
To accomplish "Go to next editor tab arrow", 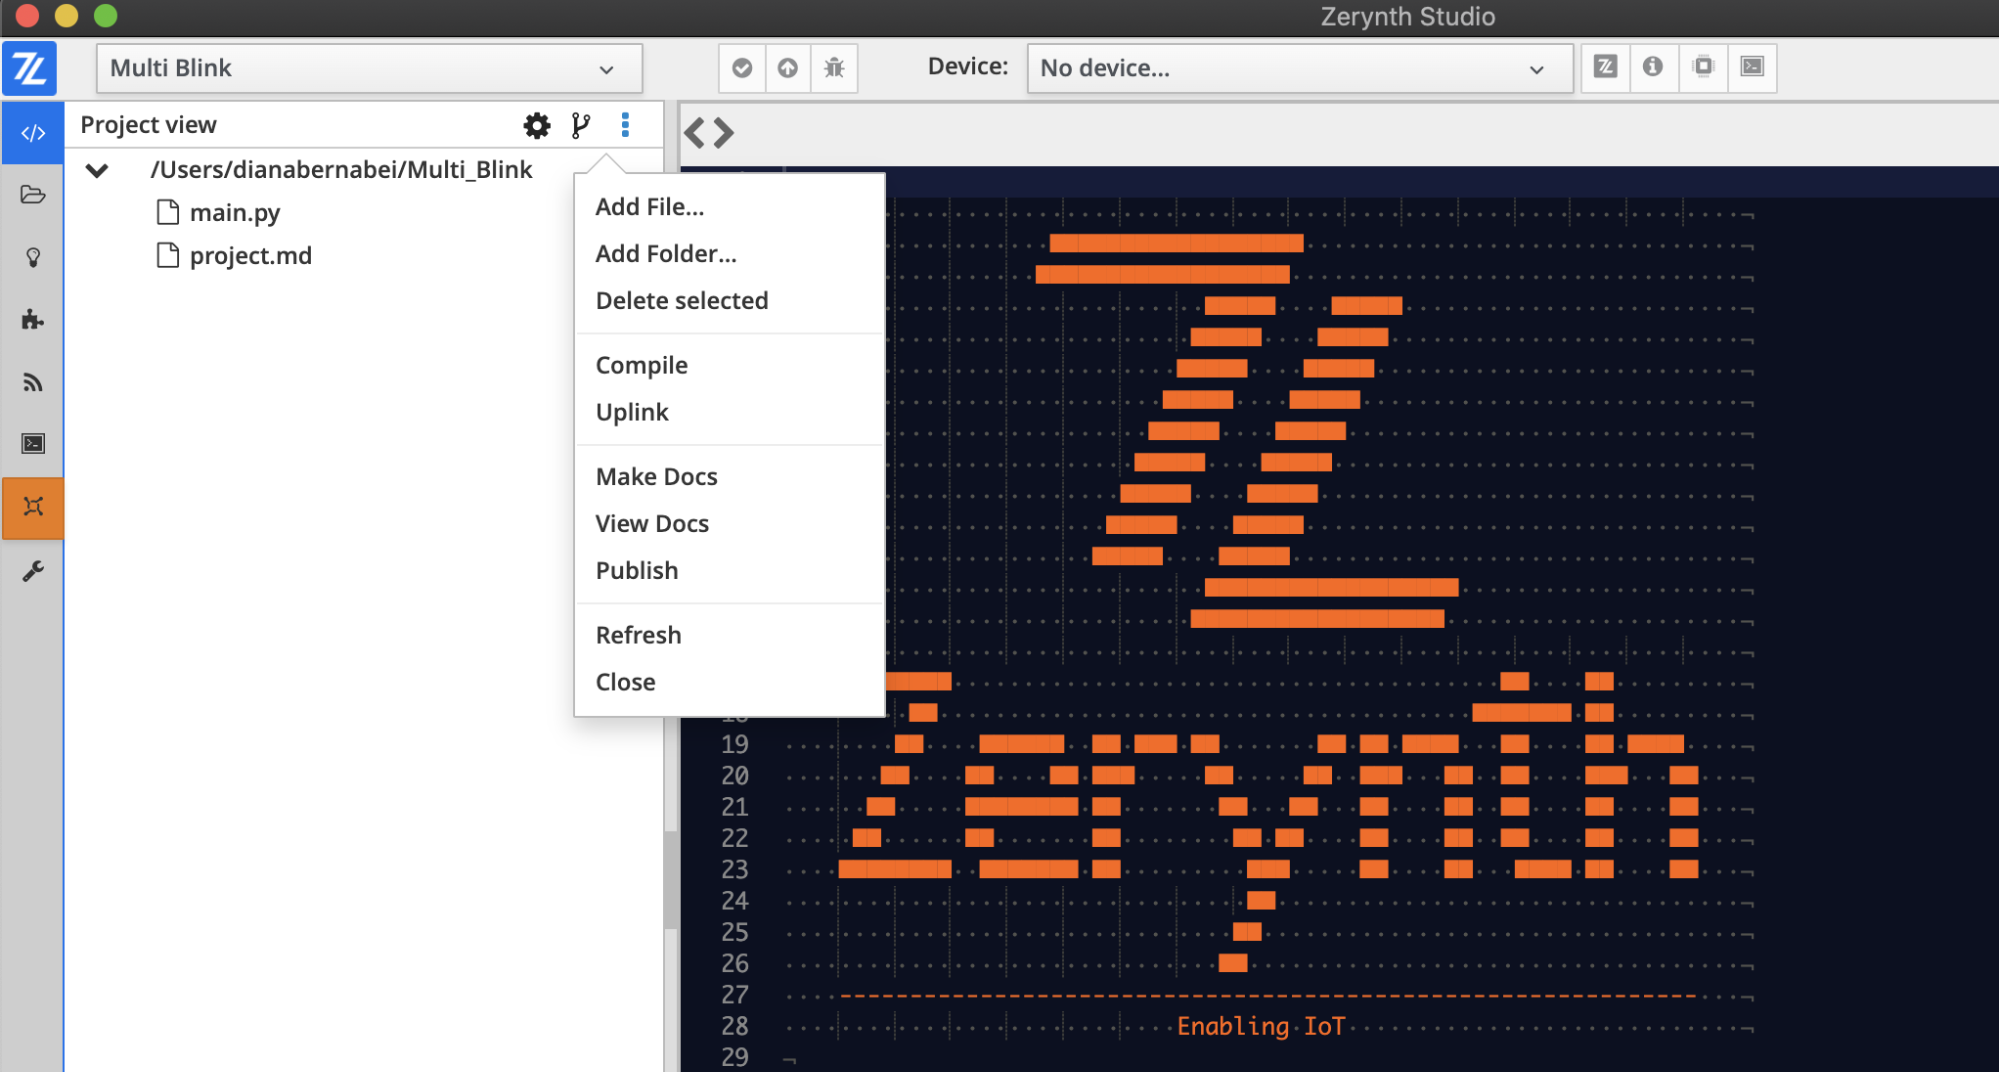I will click(x=724, y=132).
